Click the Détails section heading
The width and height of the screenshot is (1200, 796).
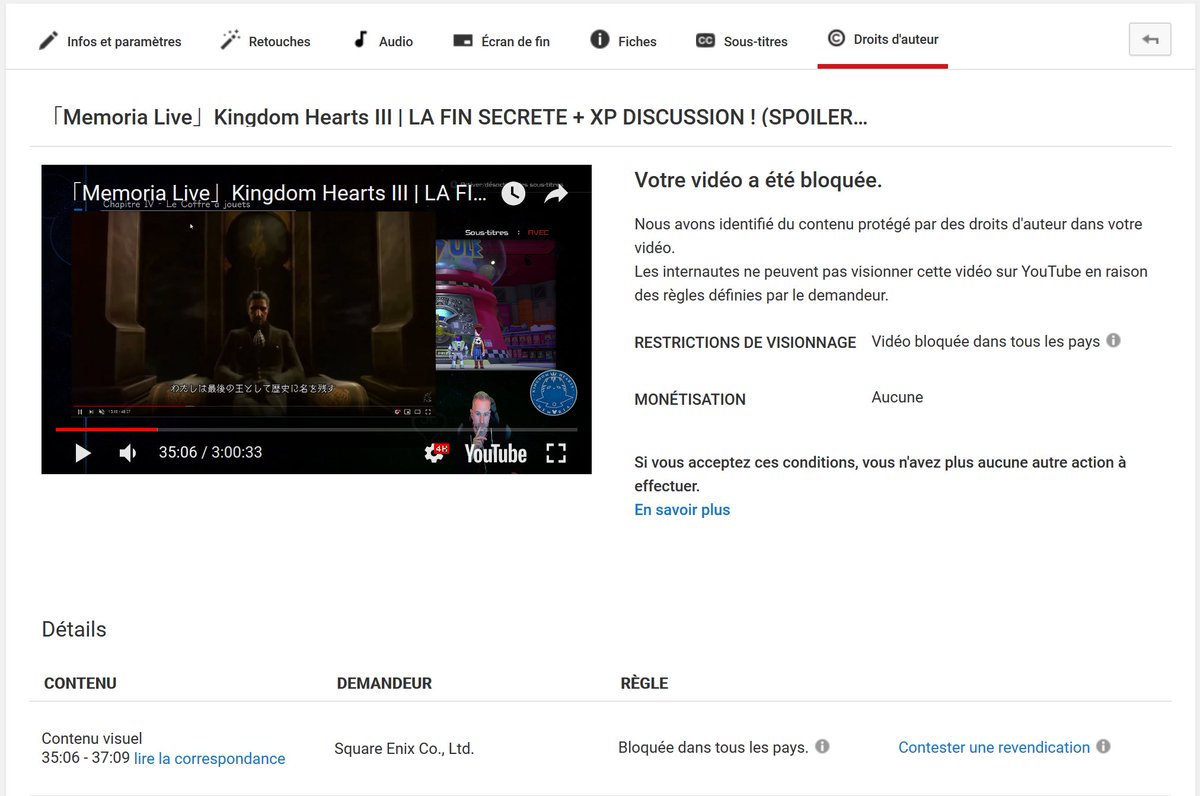point(74,630)
